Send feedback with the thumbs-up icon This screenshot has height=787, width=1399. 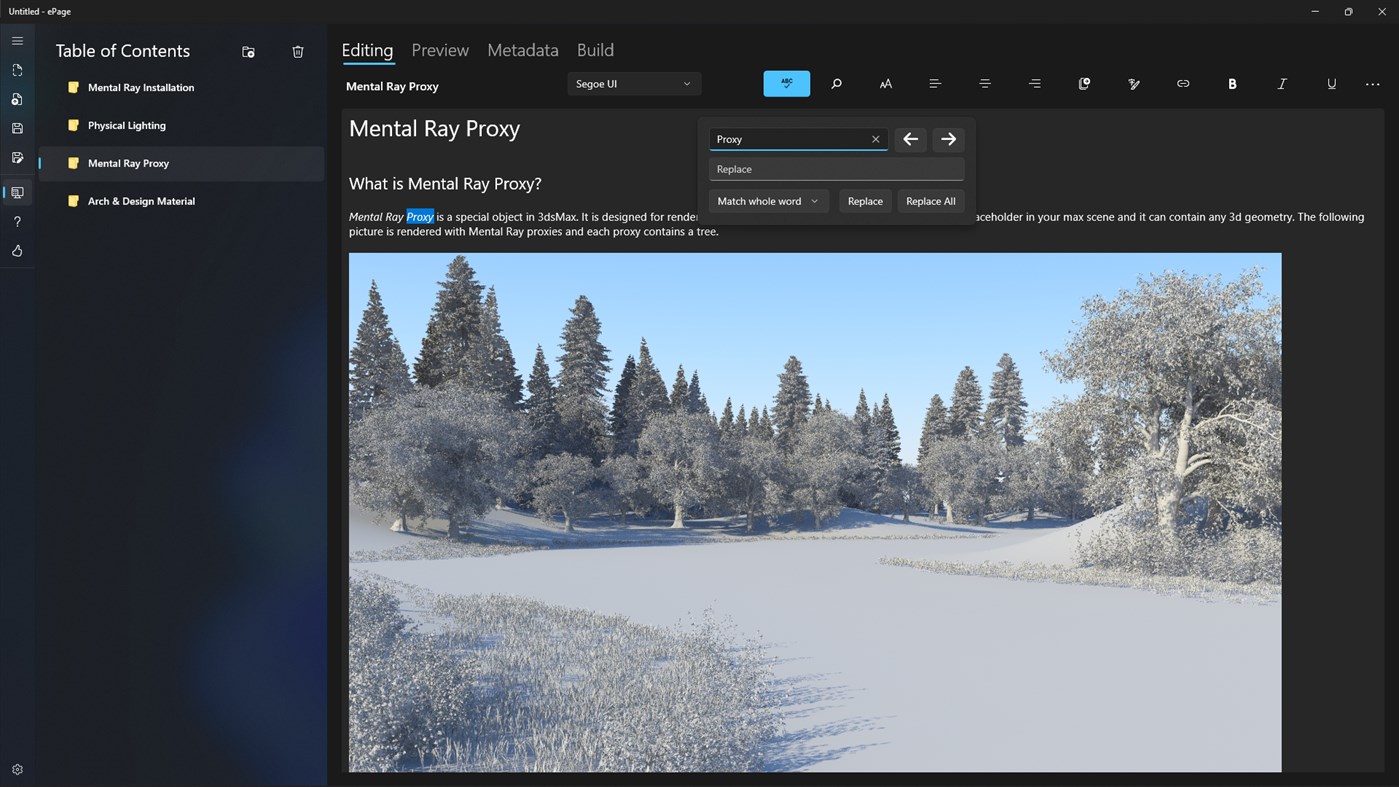click(x=17, y=251)
